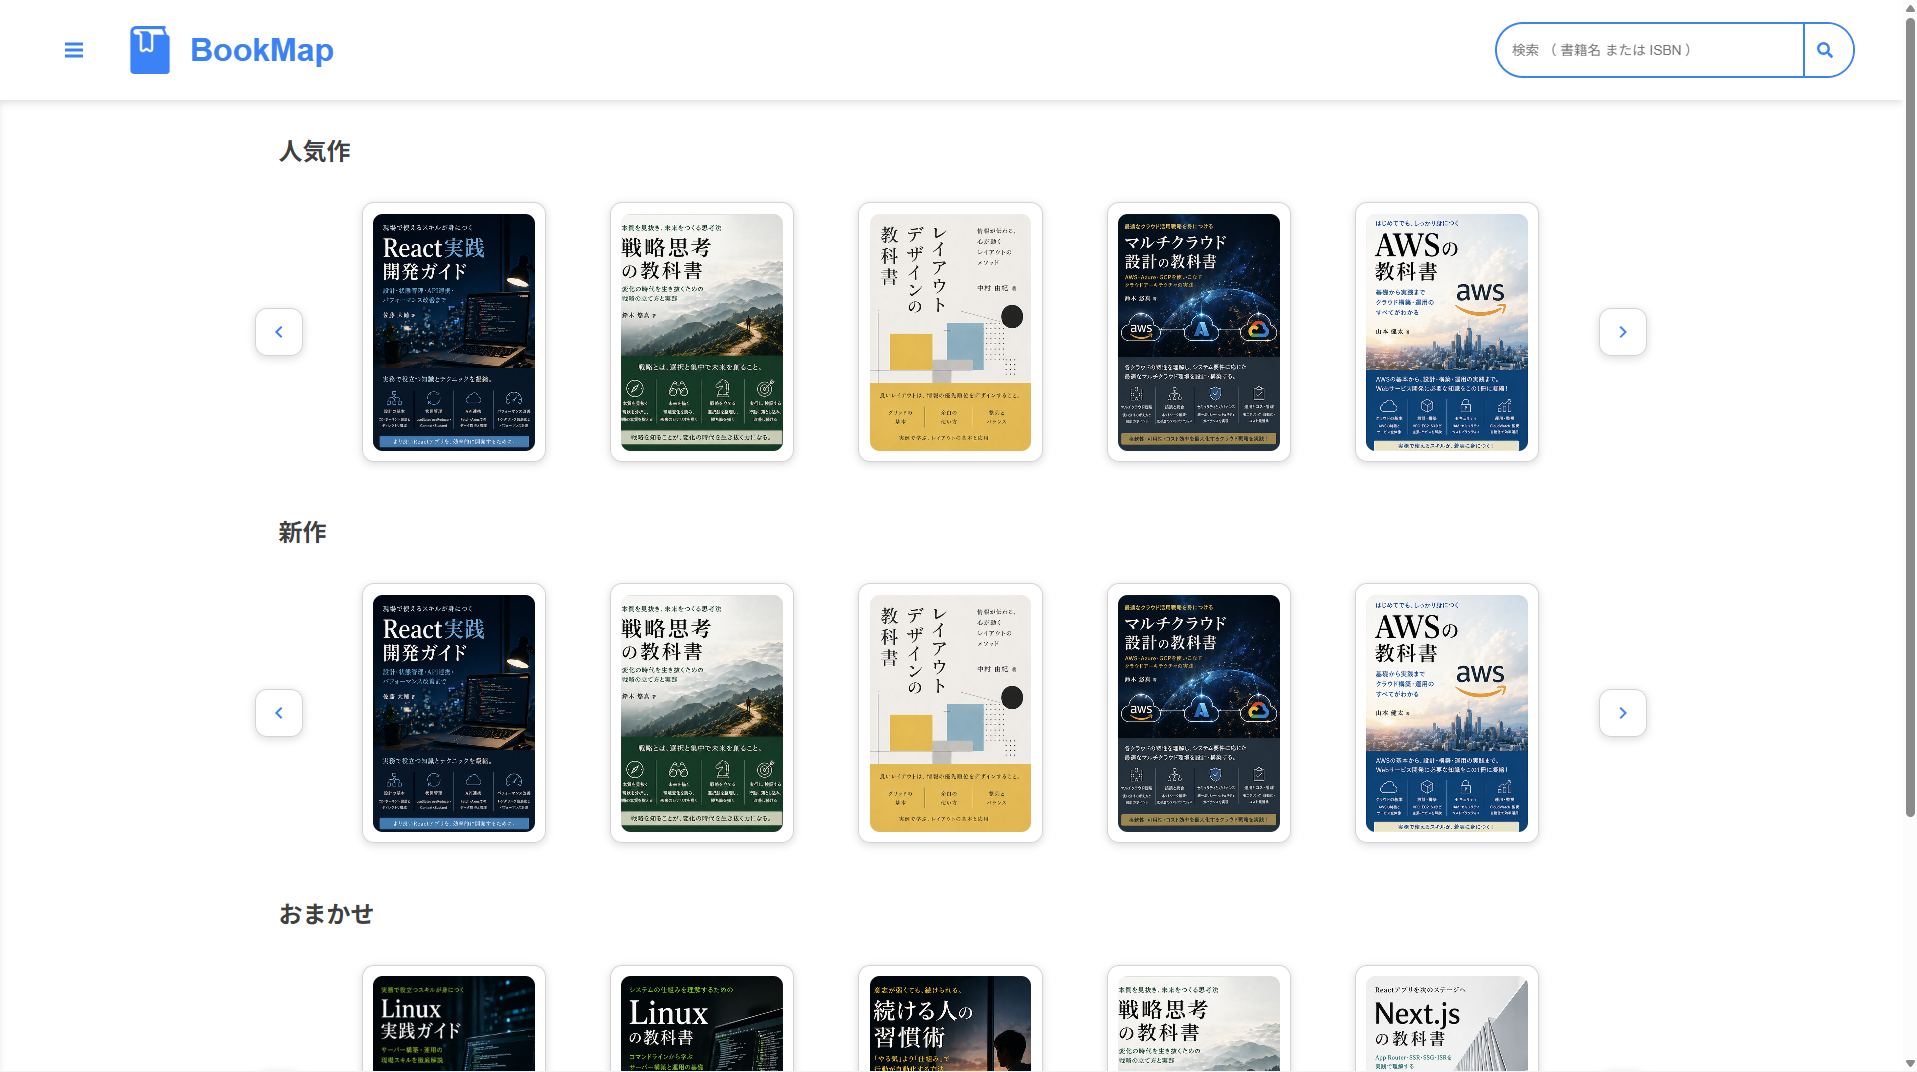
Task: Open レイアウトデザインの教科書 in 人気作
Action: pos(950,332)
